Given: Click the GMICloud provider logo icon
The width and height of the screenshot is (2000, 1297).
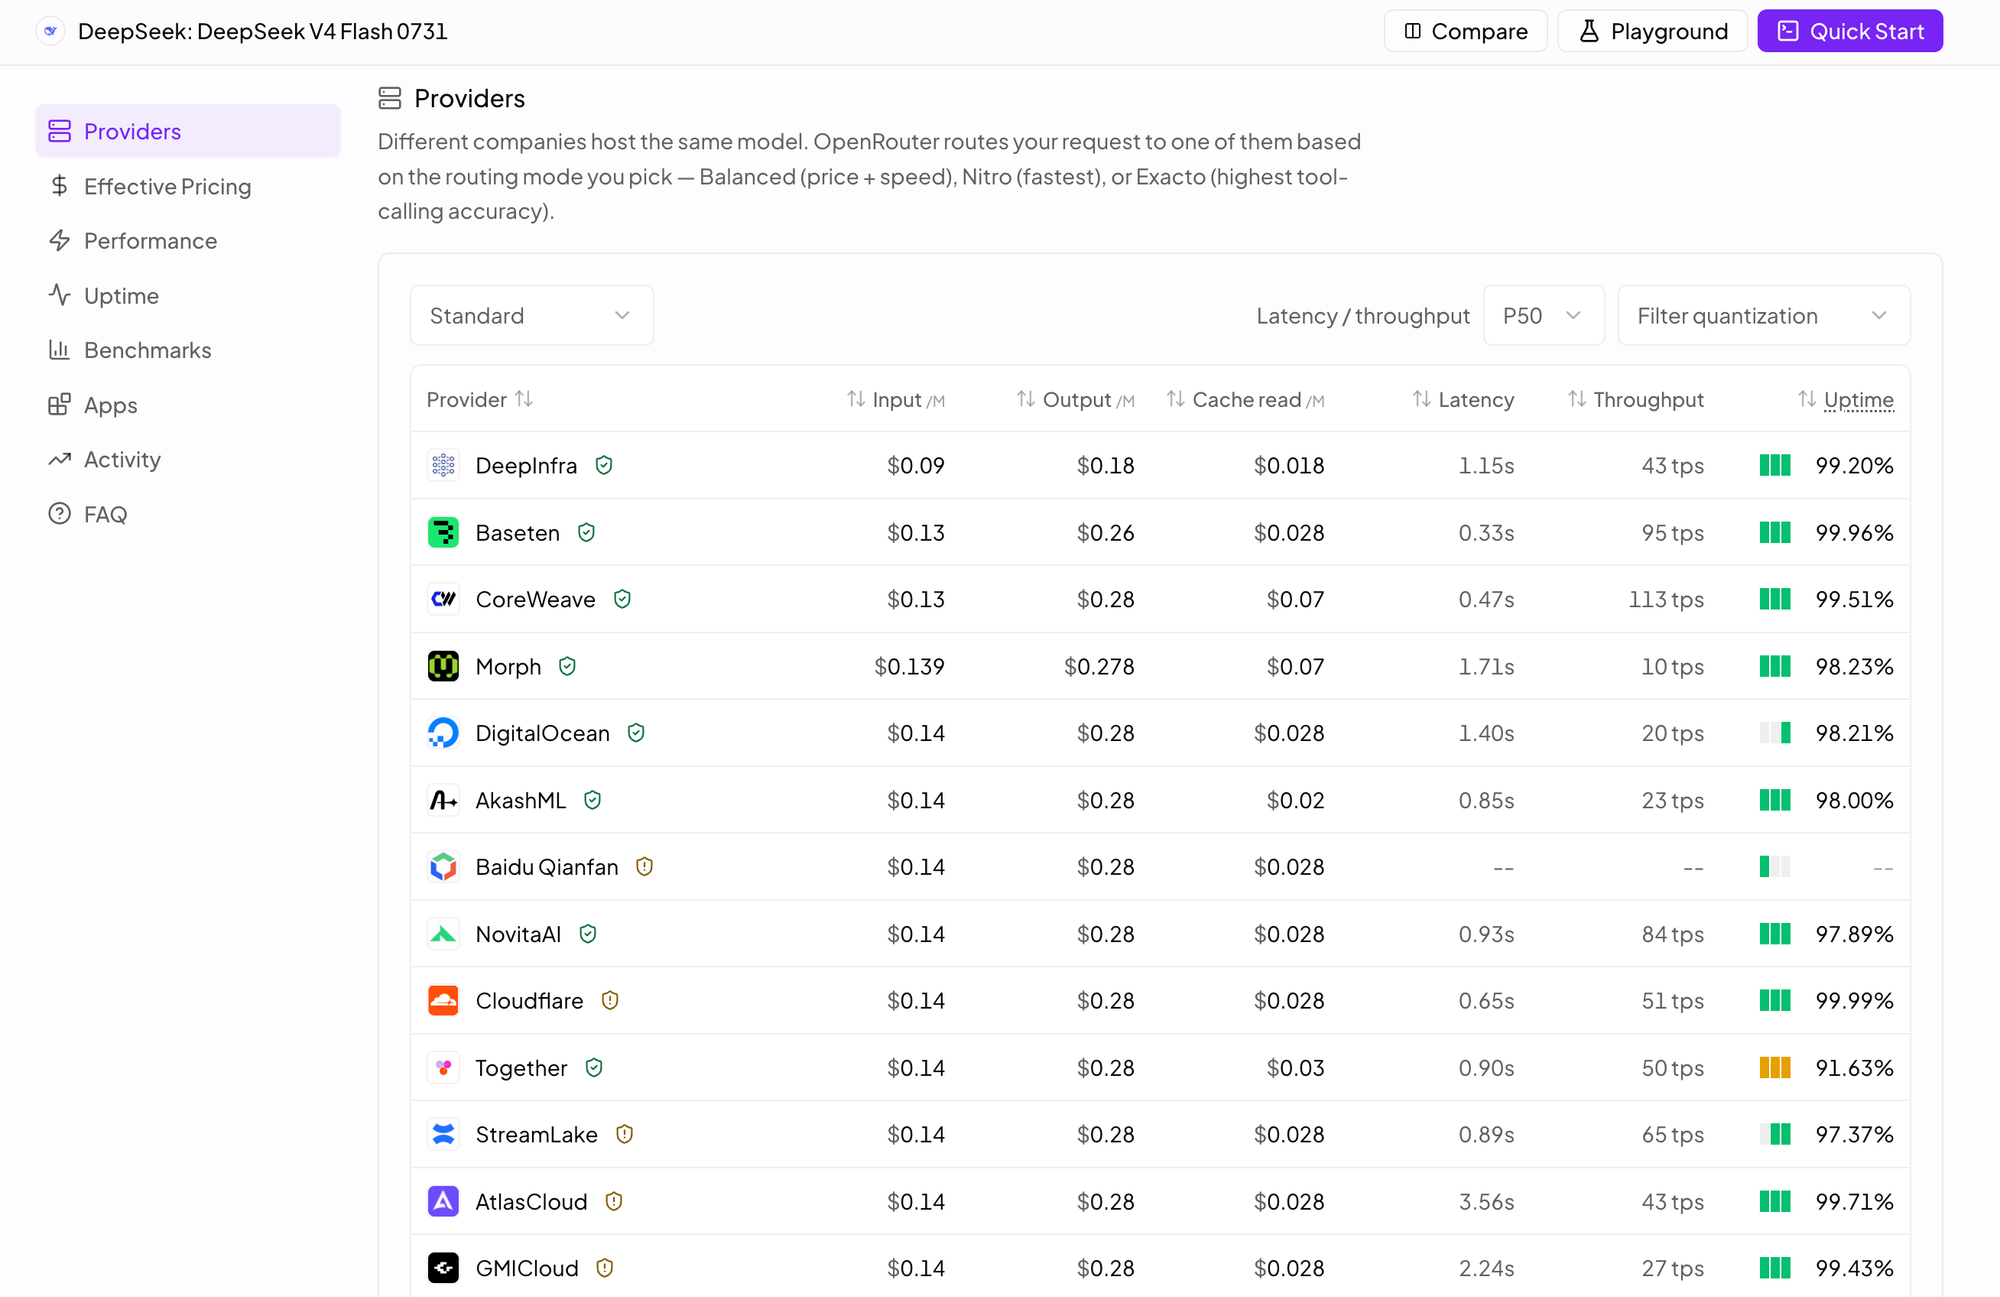Looking at the screenshot, I should (x=443, y=1268).
